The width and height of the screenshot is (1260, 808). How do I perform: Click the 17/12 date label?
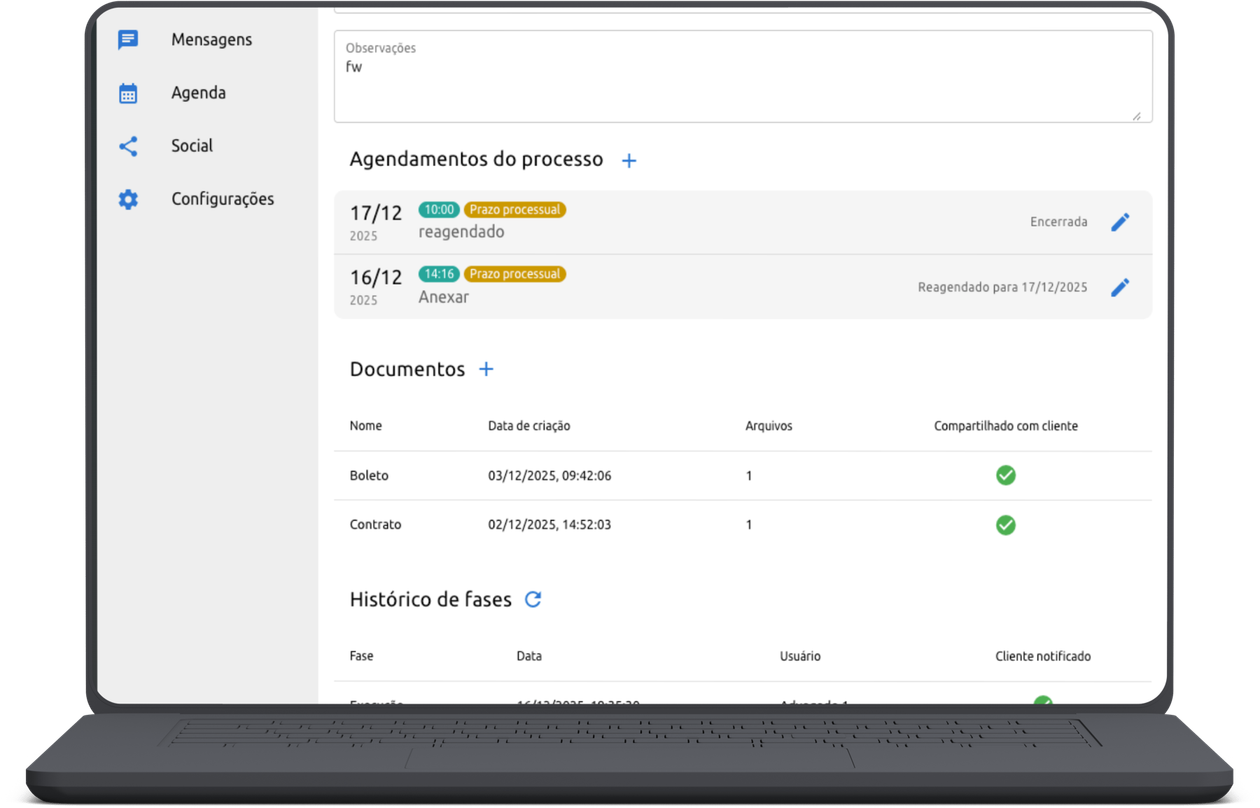[x=376, y=213]
